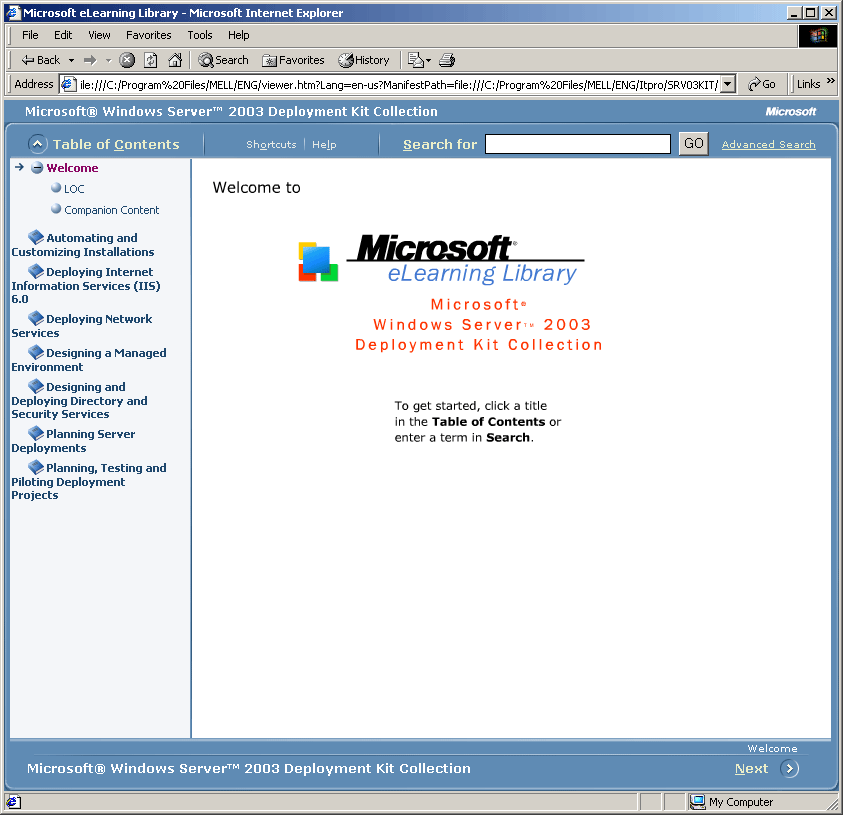Click the Refresh page icon
The image size is (843, 815).
click(x=151, y=60)
